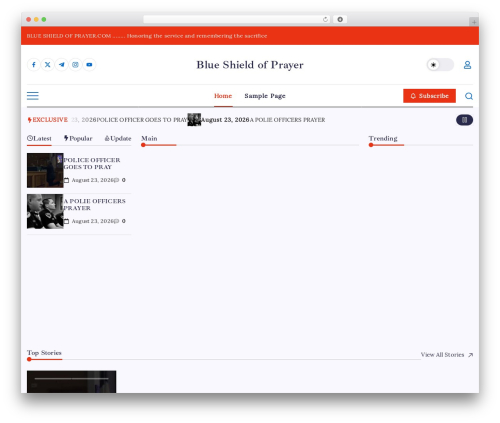
Task: Open the Telegram social link
Action: pyautogui.click(x=62, y=65)
